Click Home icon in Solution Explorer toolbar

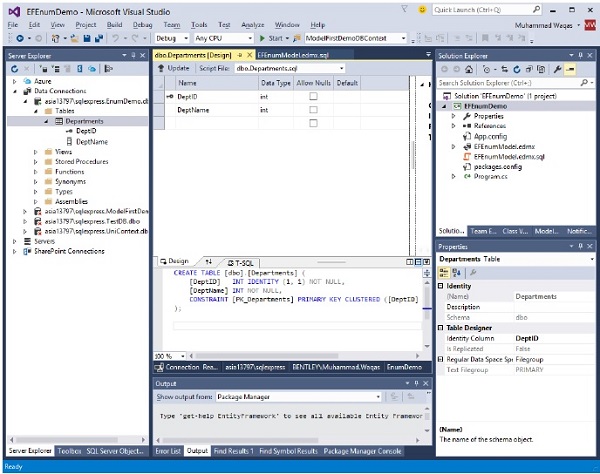coord(471,69)
